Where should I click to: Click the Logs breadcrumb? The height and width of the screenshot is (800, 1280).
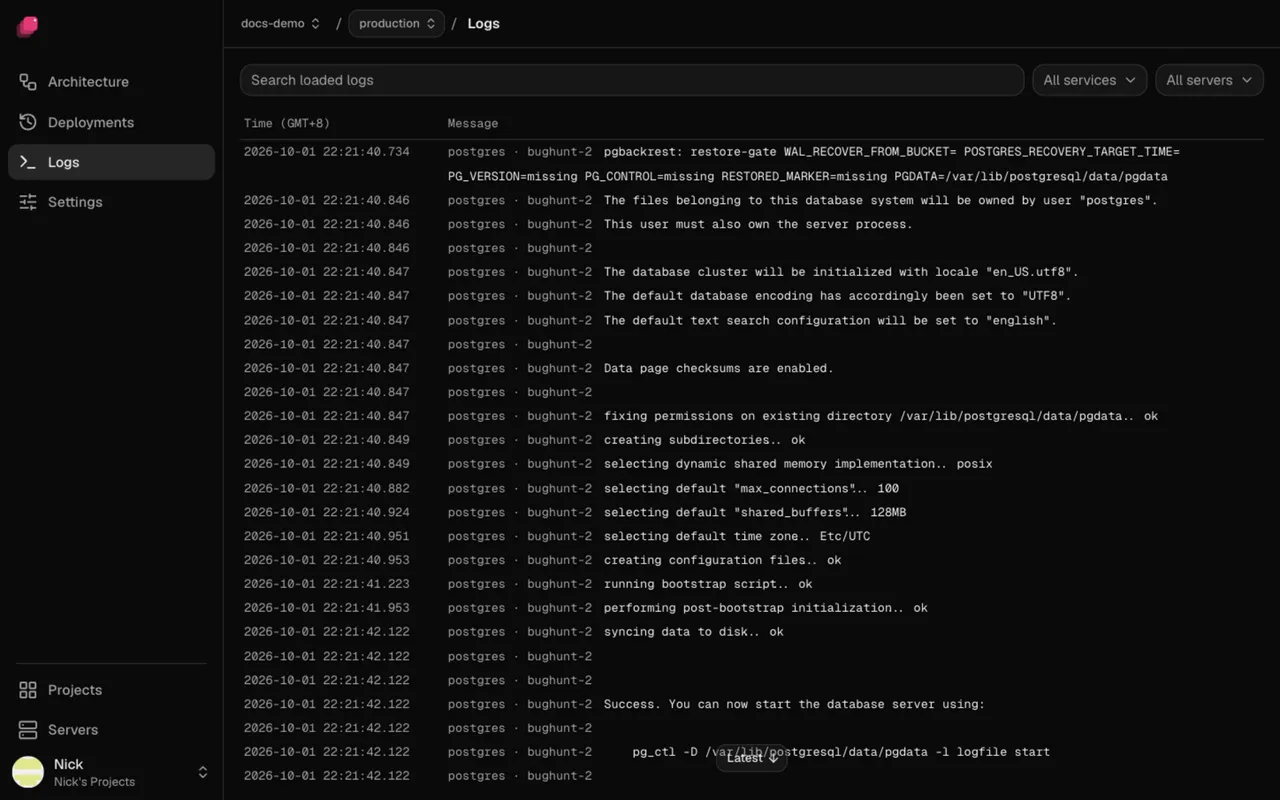pyautogui.click(x=483, y=23)
